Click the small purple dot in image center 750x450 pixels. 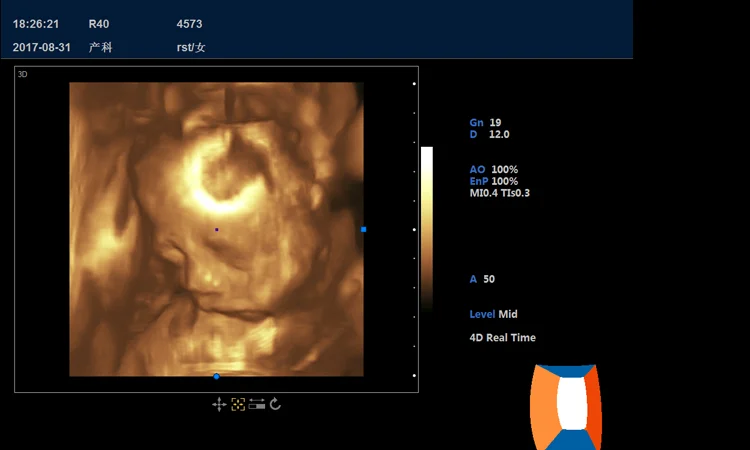point(217,229)
